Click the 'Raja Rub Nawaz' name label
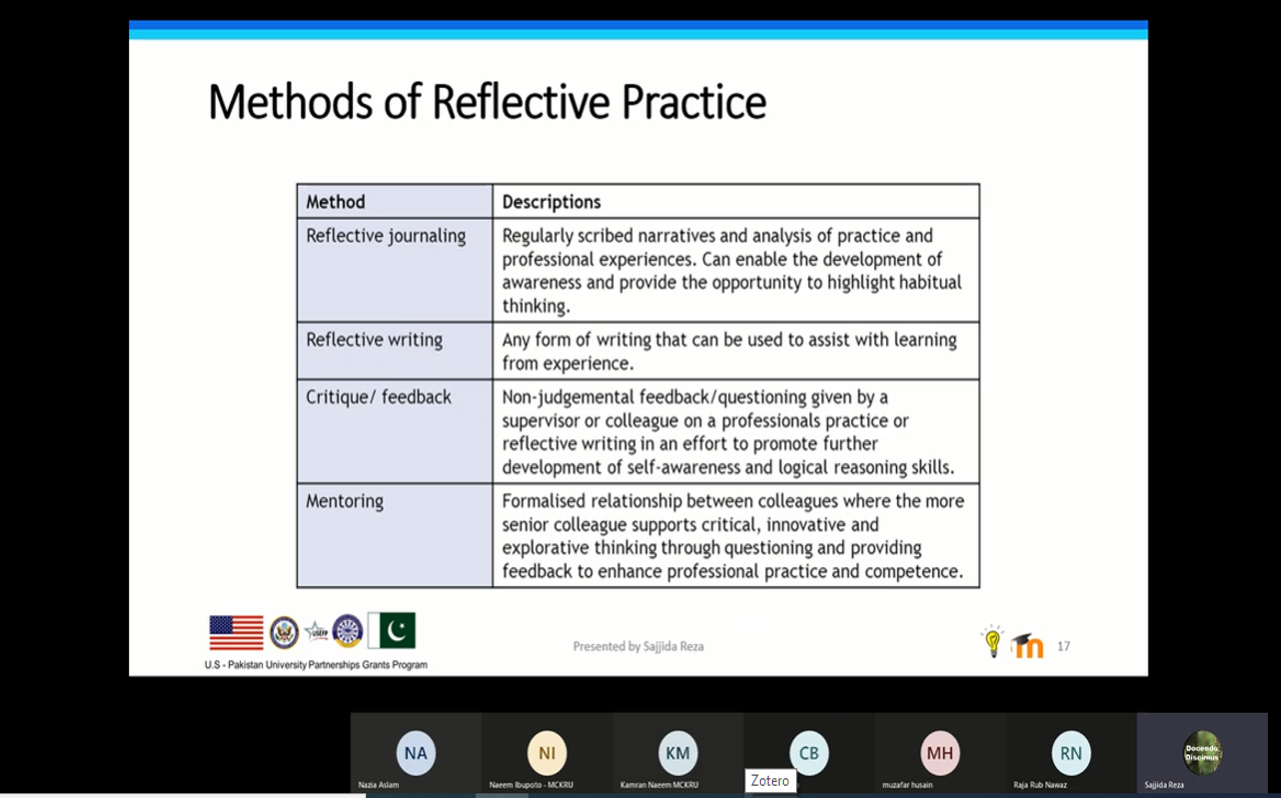Image resolution: width=1281 pixels, height=798 pixels. coord(1040,785)
